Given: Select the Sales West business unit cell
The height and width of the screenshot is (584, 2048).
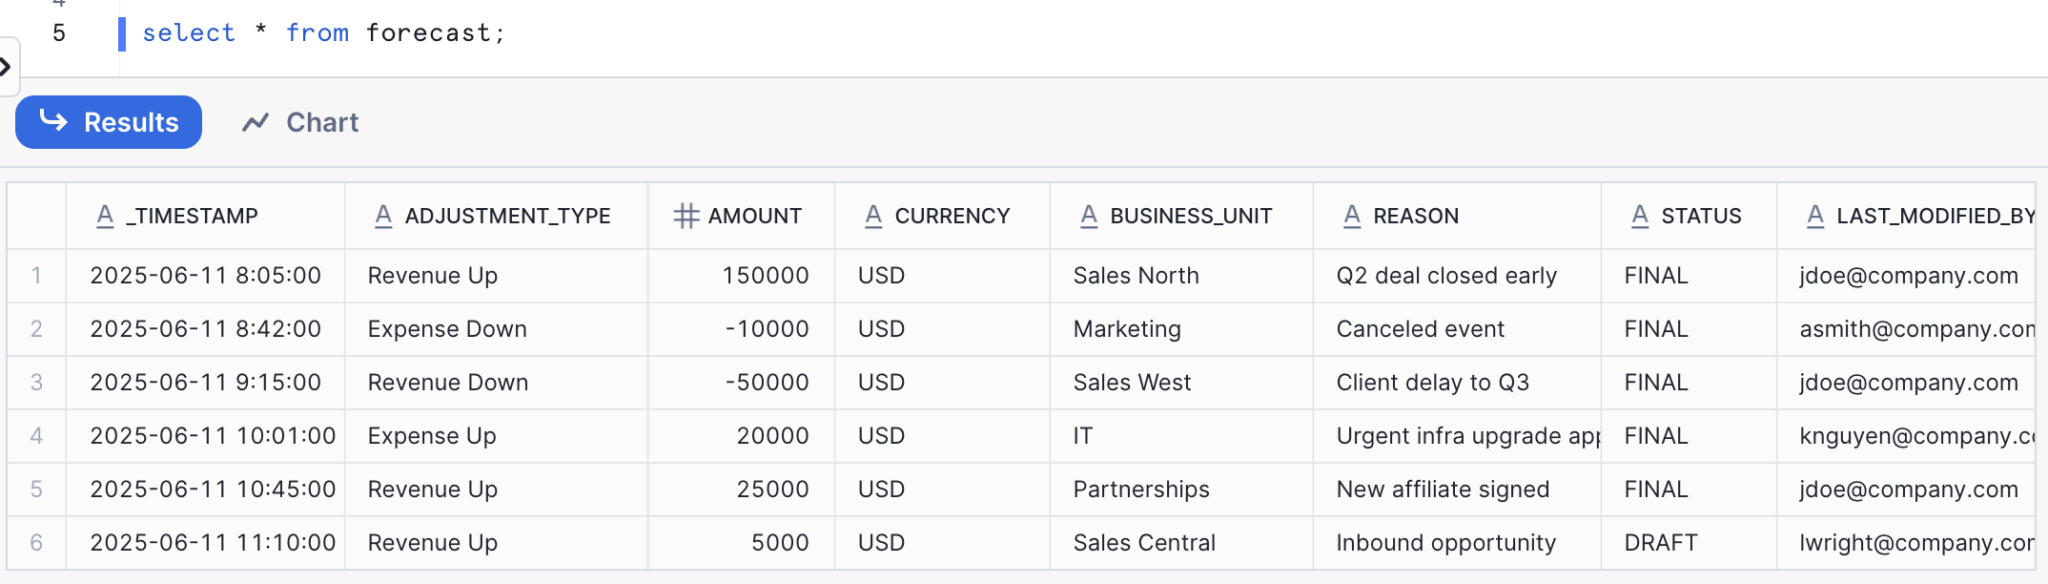Looking at the screenshot, I should coord(1132,383).
